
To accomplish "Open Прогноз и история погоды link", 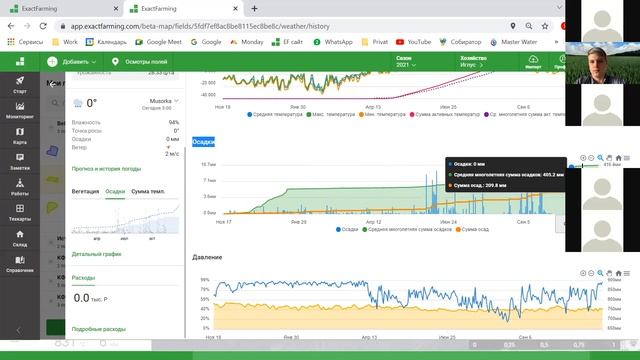I will click(106, 169).
